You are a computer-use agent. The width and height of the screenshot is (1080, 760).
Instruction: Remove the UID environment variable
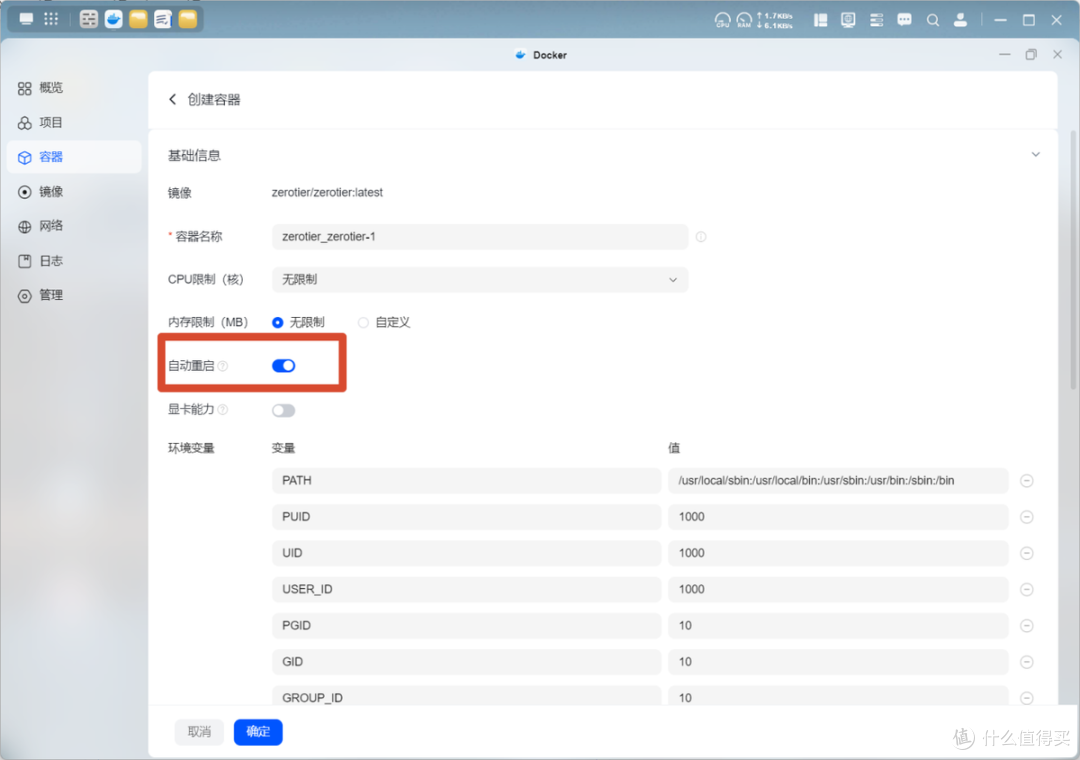(1026, 553)
